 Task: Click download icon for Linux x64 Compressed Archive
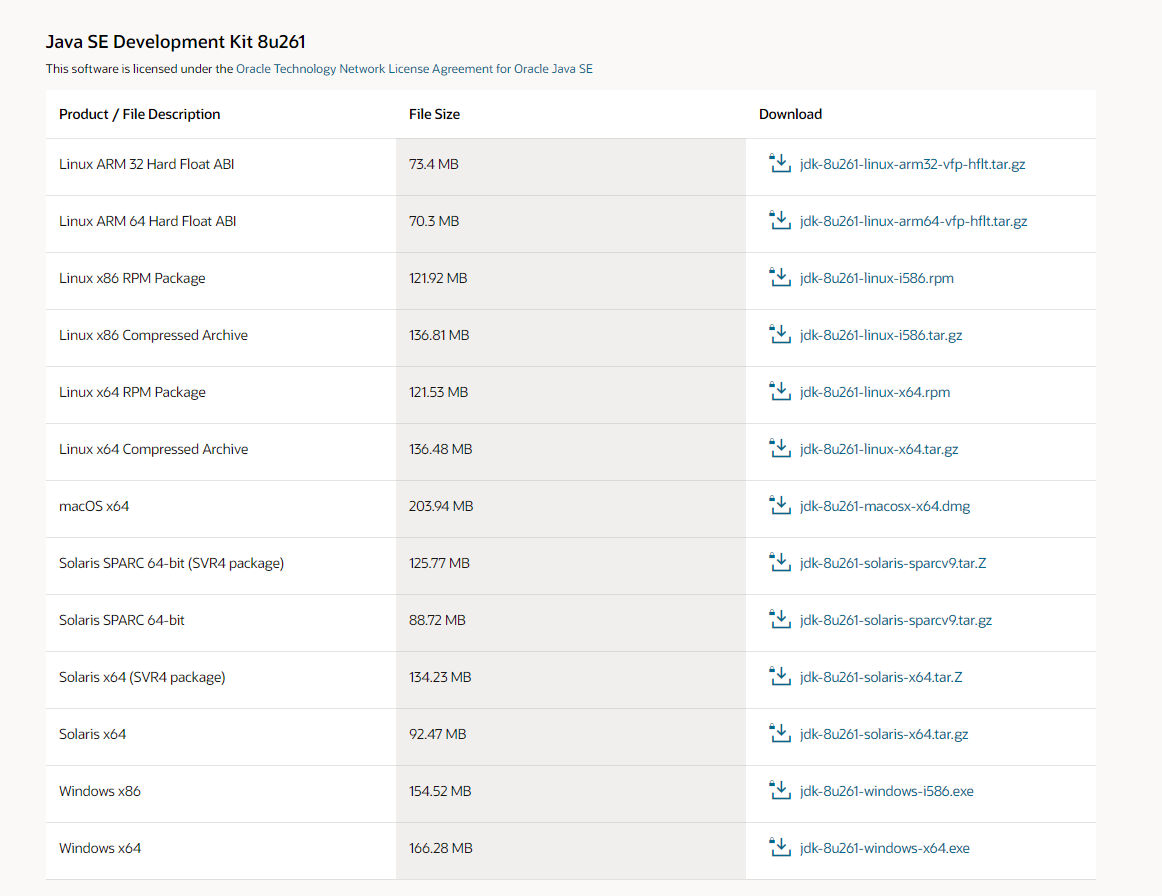780,448
